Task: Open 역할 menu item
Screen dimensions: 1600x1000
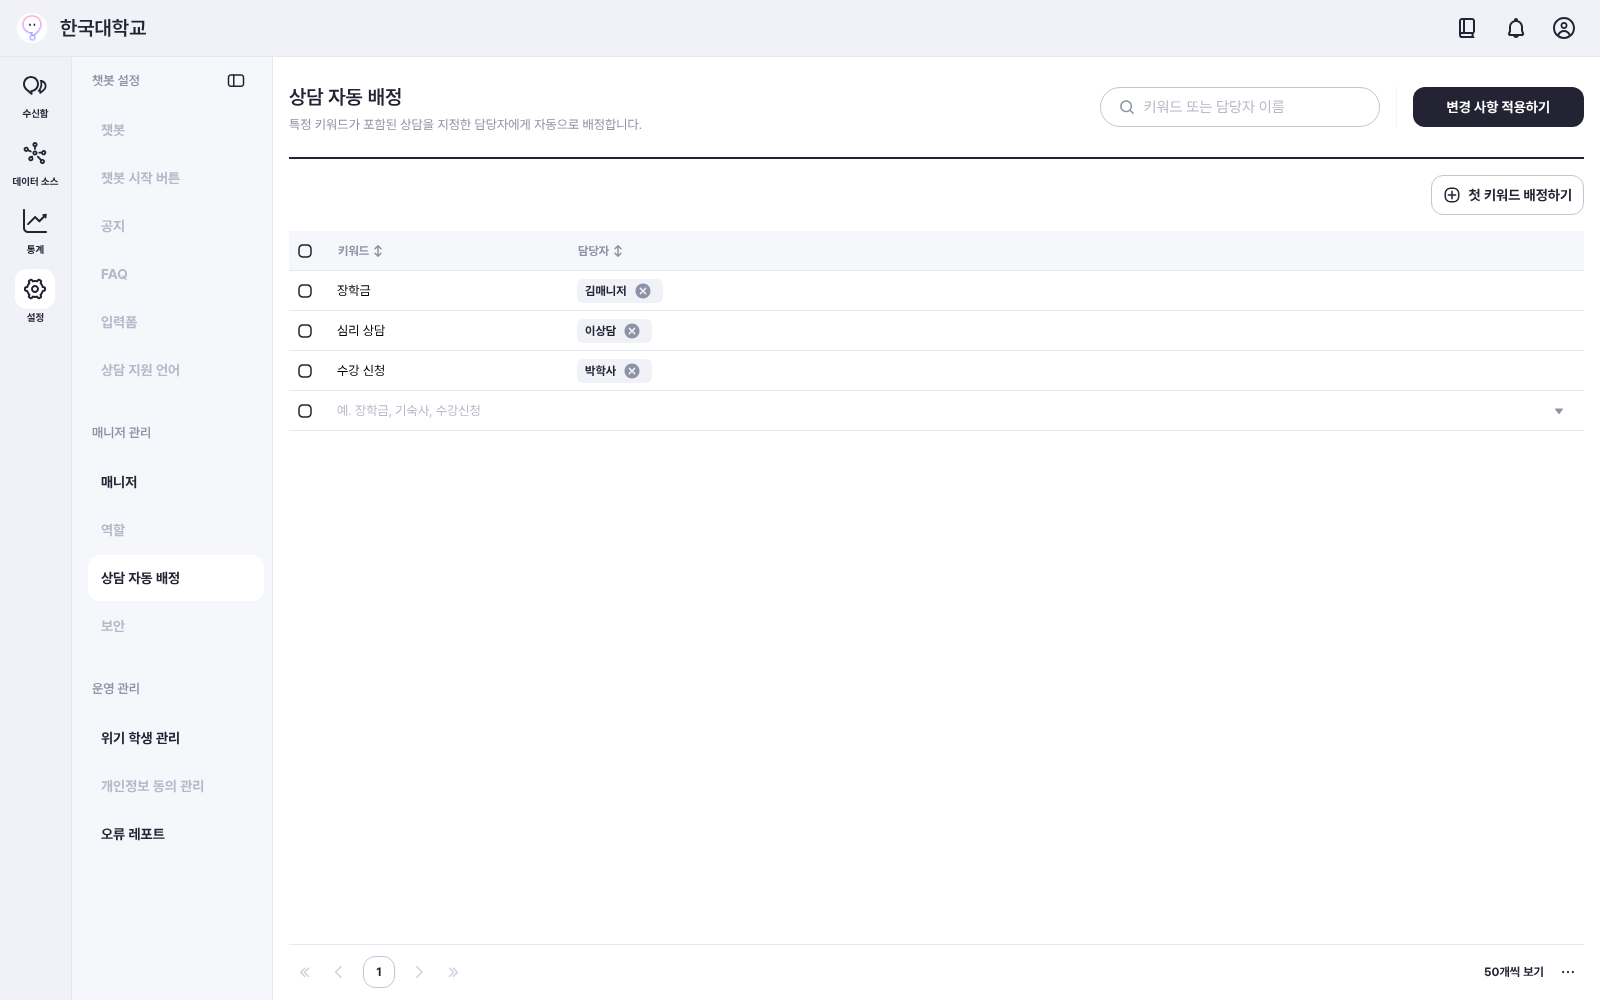Action: point(176,530)
